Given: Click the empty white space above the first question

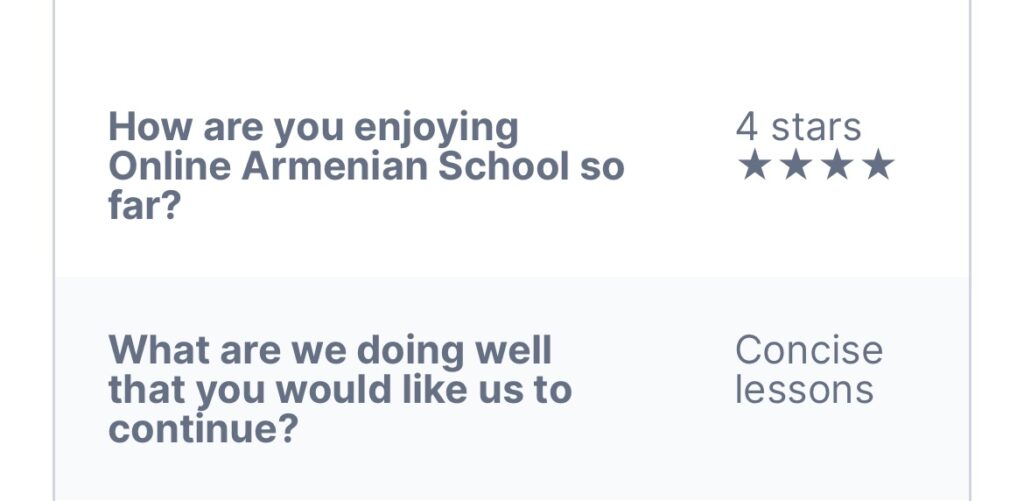Looking at the screenshot, I should pyautogui.click(x=500, y=50).
